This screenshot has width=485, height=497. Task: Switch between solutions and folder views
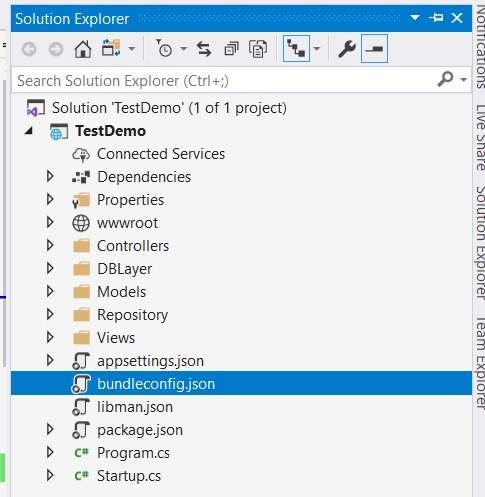pyautogui.click(x=111, y=48)
